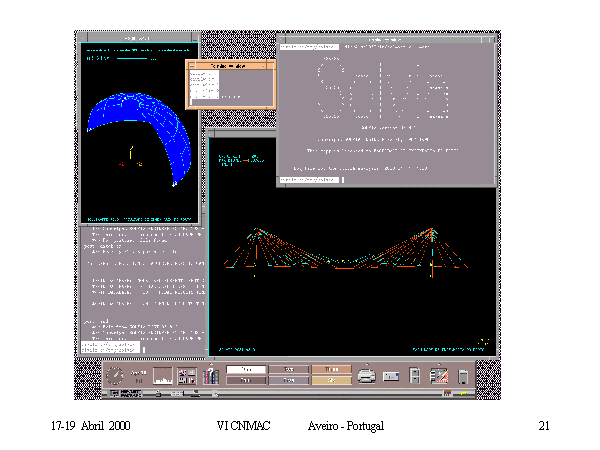Switch to the top-middle gray workspace button

289,369
